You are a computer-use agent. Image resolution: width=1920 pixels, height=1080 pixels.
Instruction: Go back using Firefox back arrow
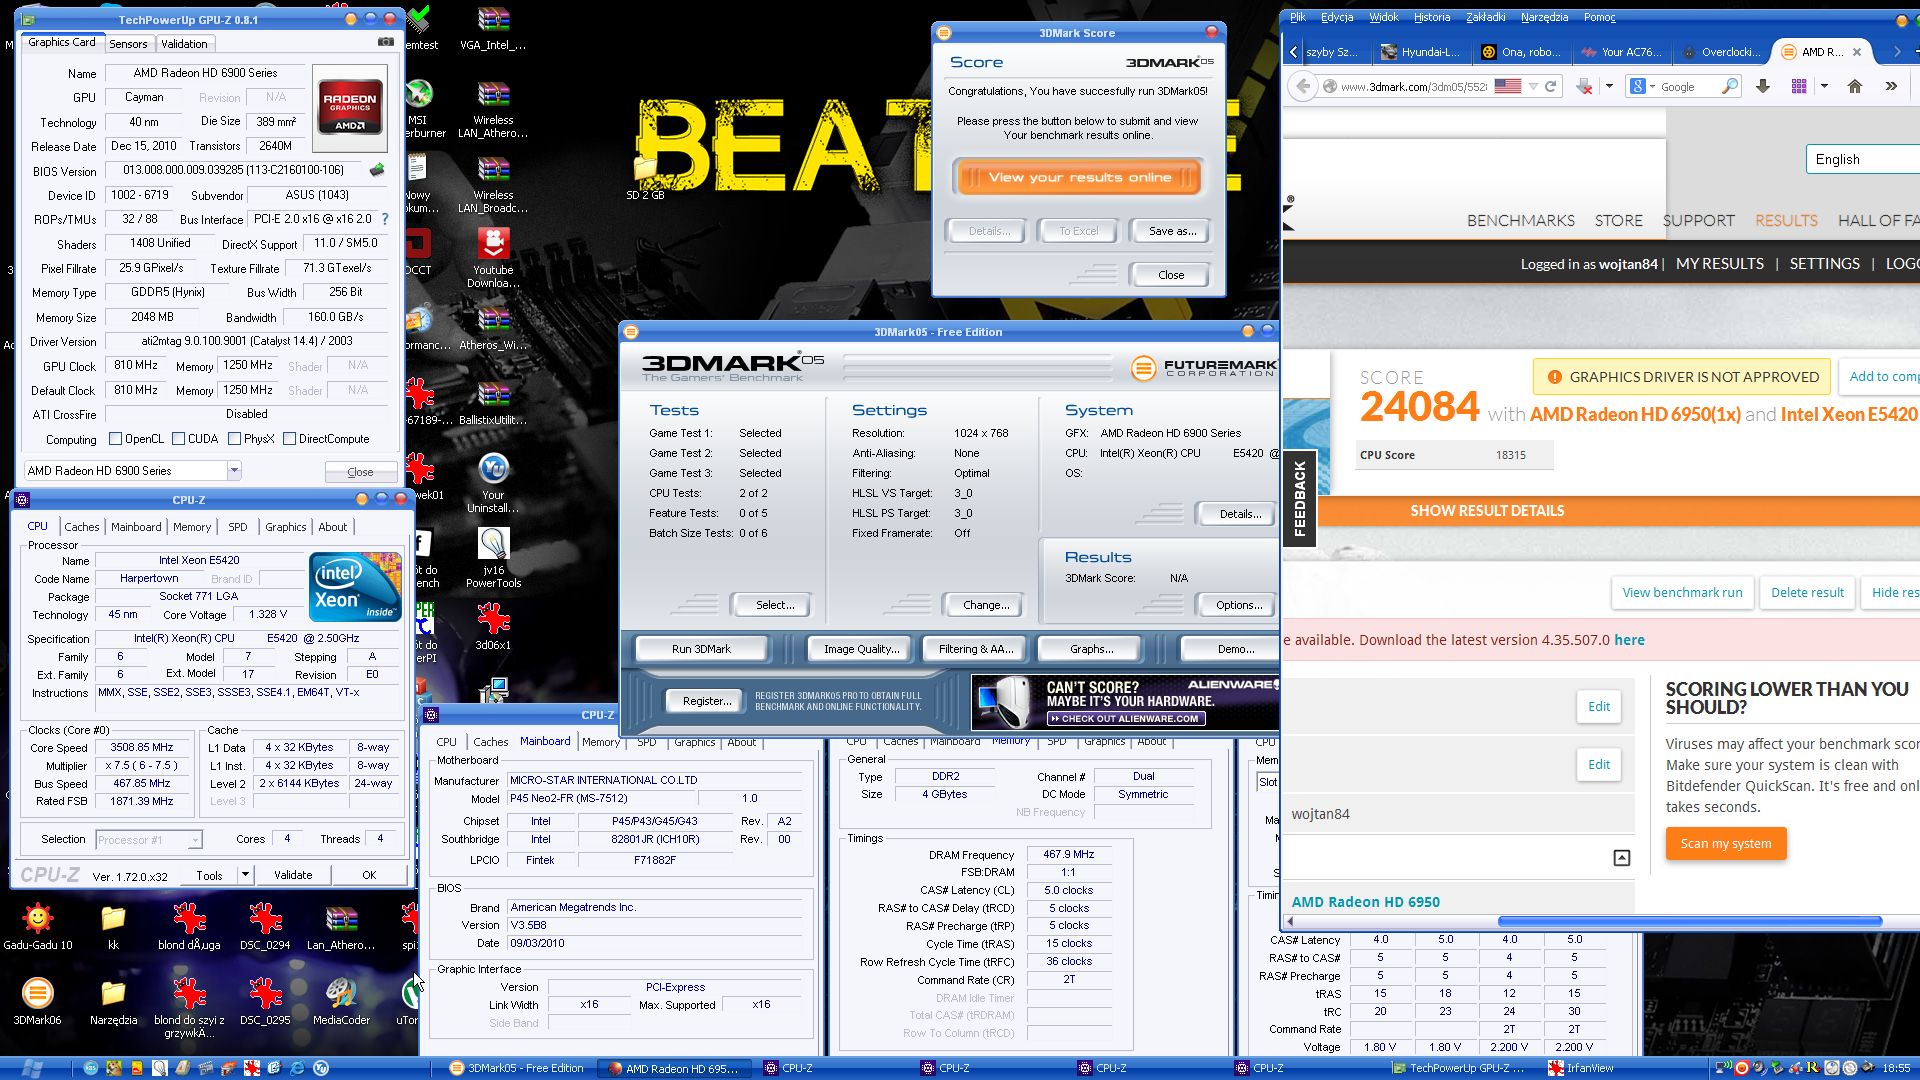(1302, 86)
